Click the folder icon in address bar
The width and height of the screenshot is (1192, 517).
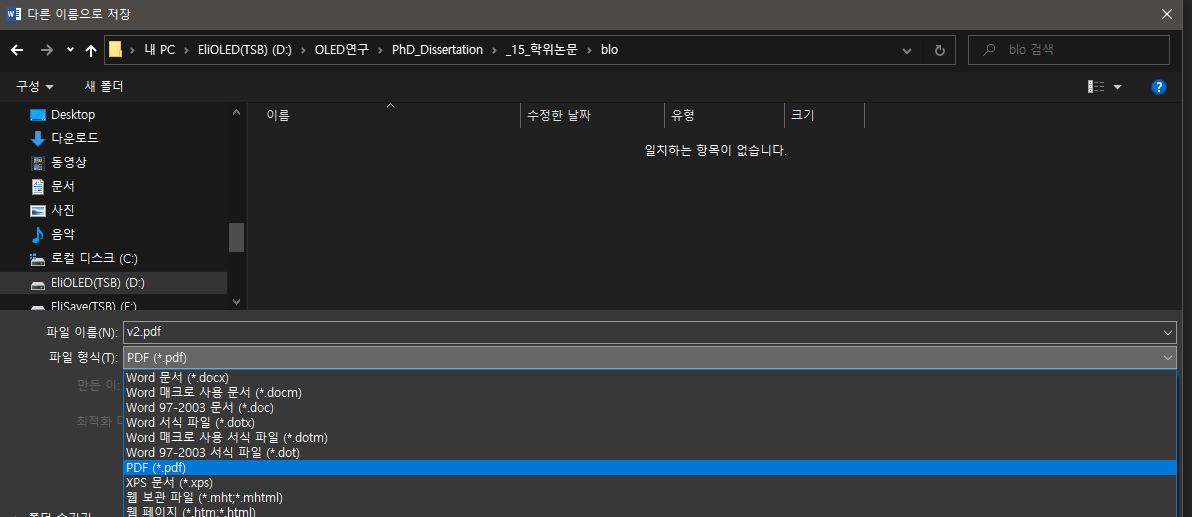[x=116, y=50]
